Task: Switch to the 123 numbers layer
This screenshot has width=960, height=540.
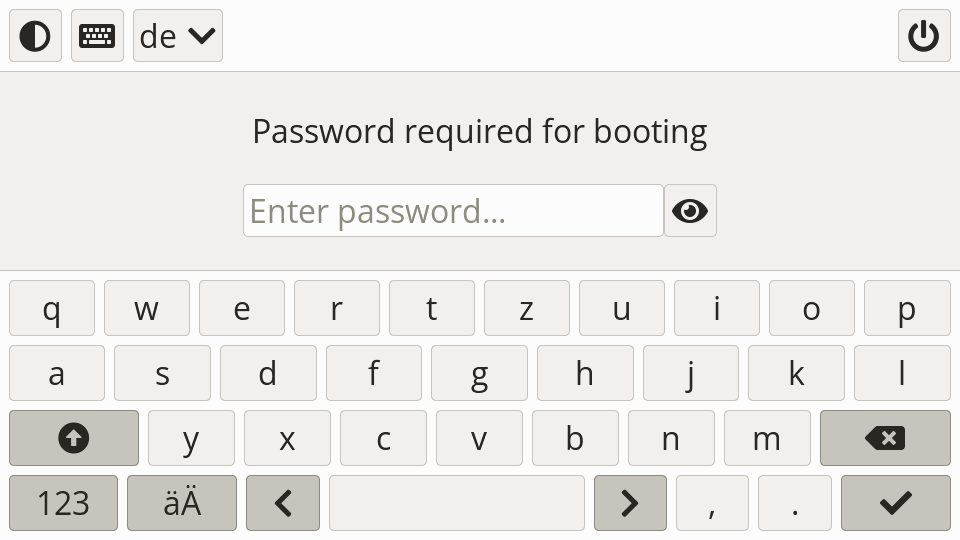Action: click(63, 503)
